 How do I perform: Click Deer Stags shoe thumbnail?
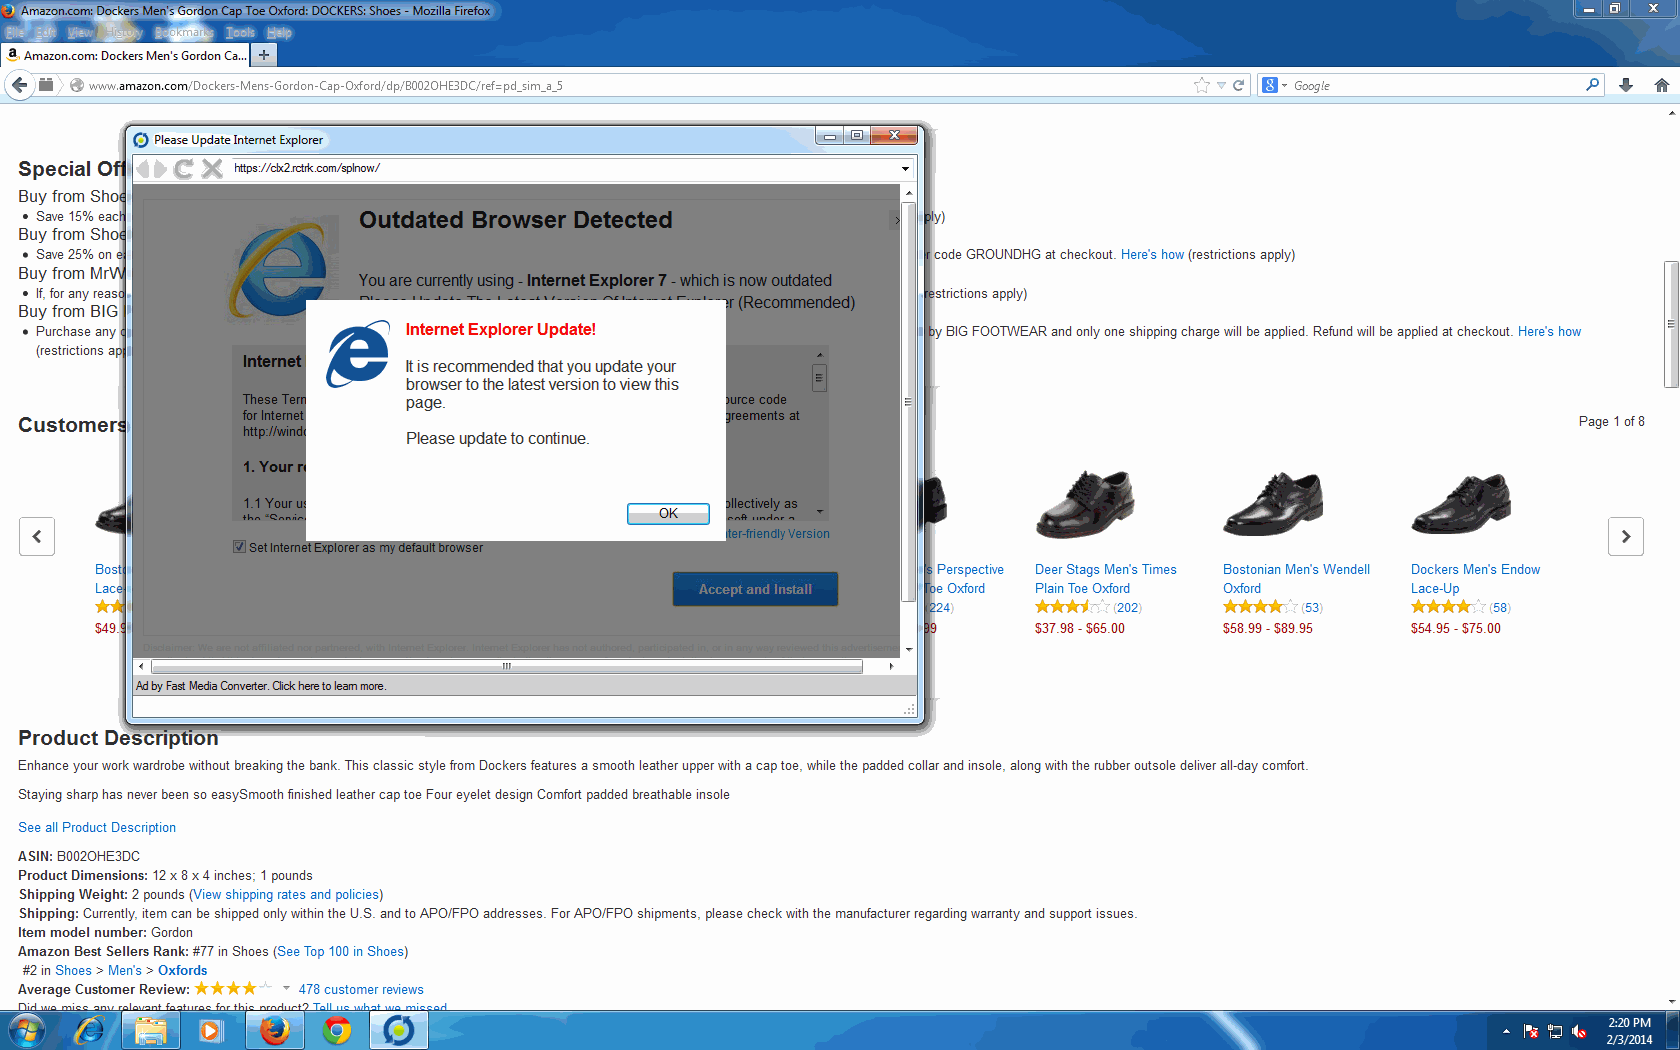coord(1085,503)
